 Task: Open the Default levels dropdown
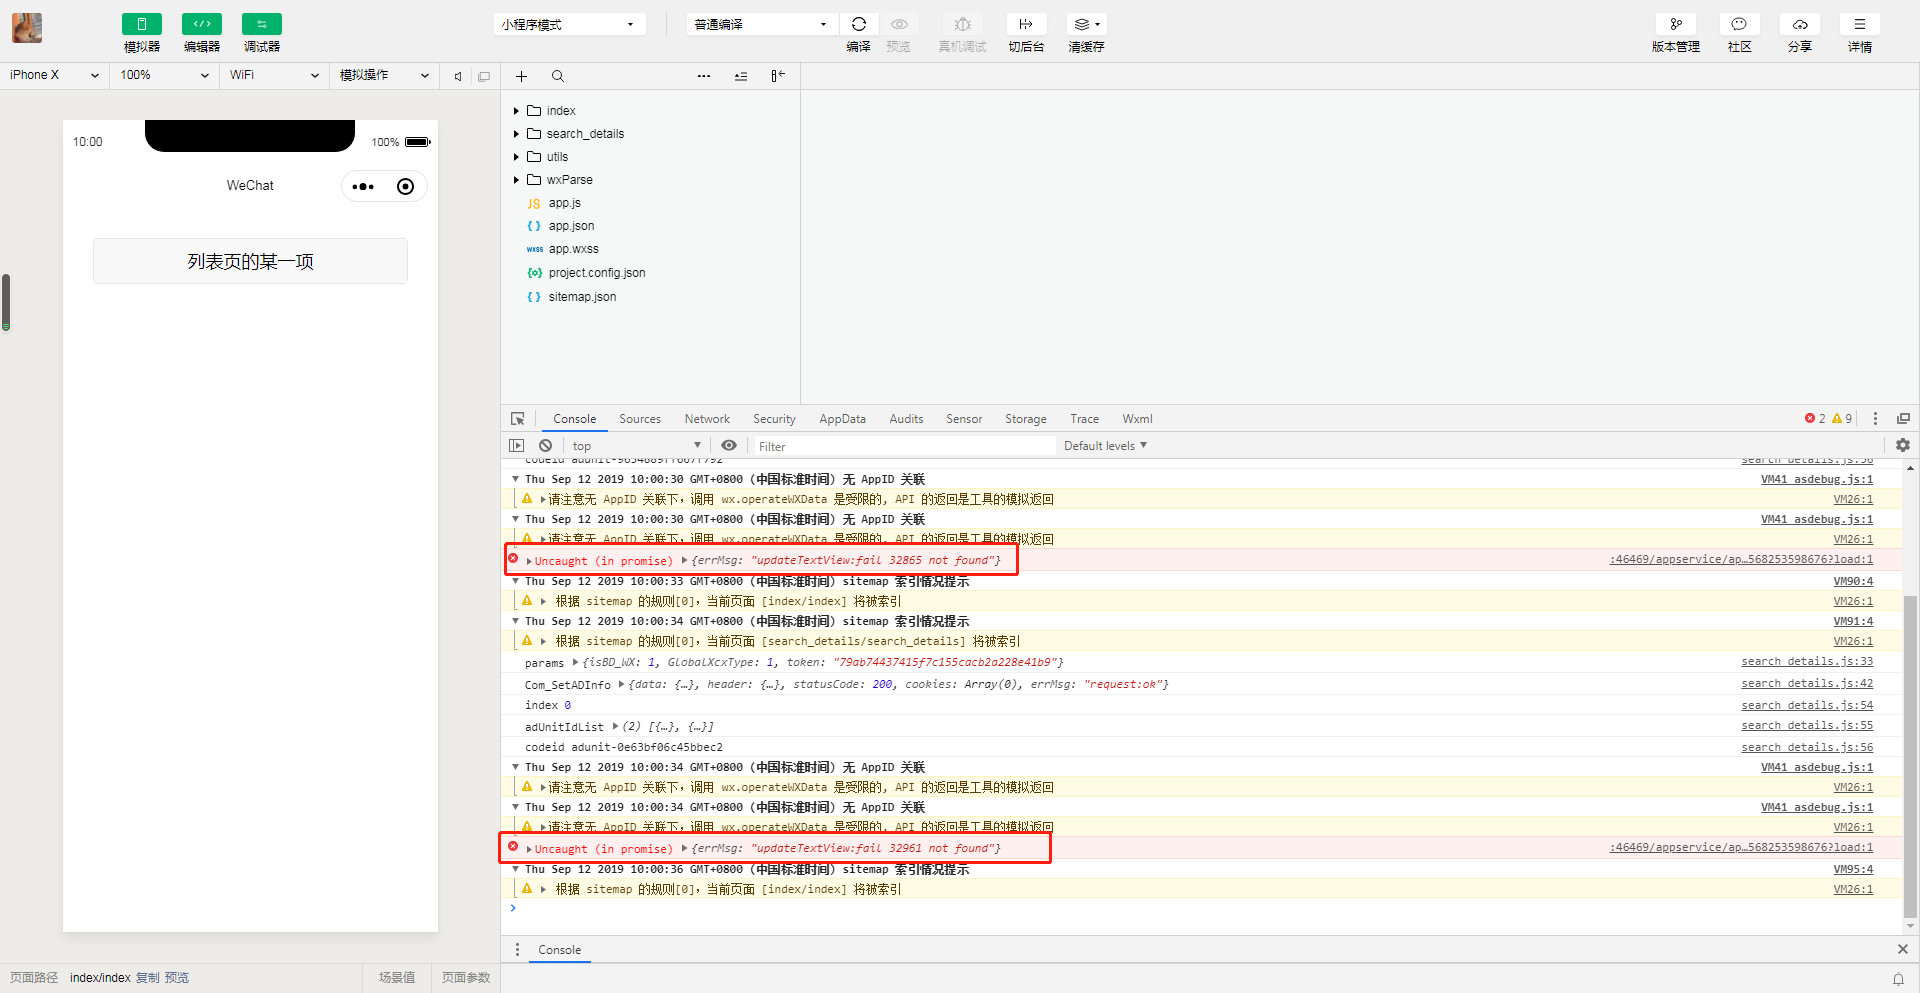[1105, 446]
